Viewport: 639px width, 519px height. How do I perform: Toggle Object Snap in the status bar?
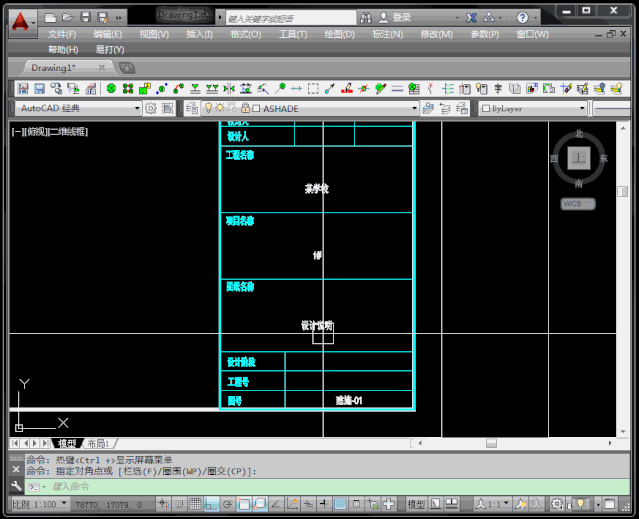click(243, 504)
